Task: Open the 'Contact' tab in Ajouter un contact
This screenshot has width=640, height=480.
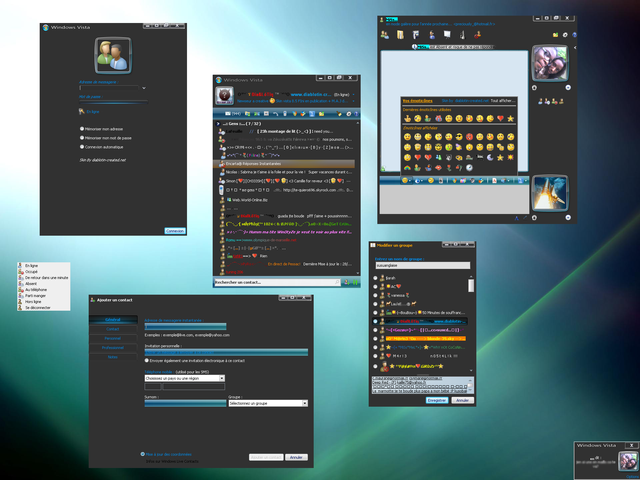Action: [x=113, y=329]
